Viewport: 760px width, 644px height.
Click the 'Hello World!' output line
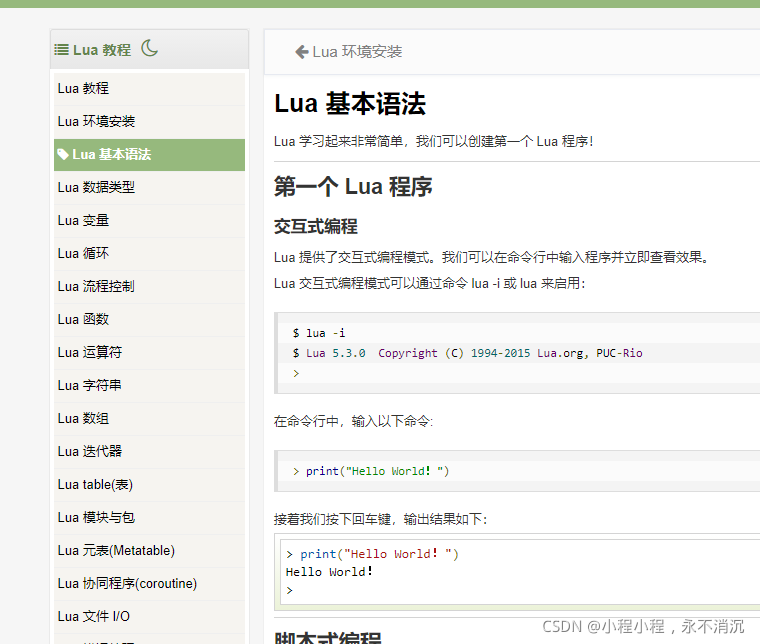coord(329,572)
